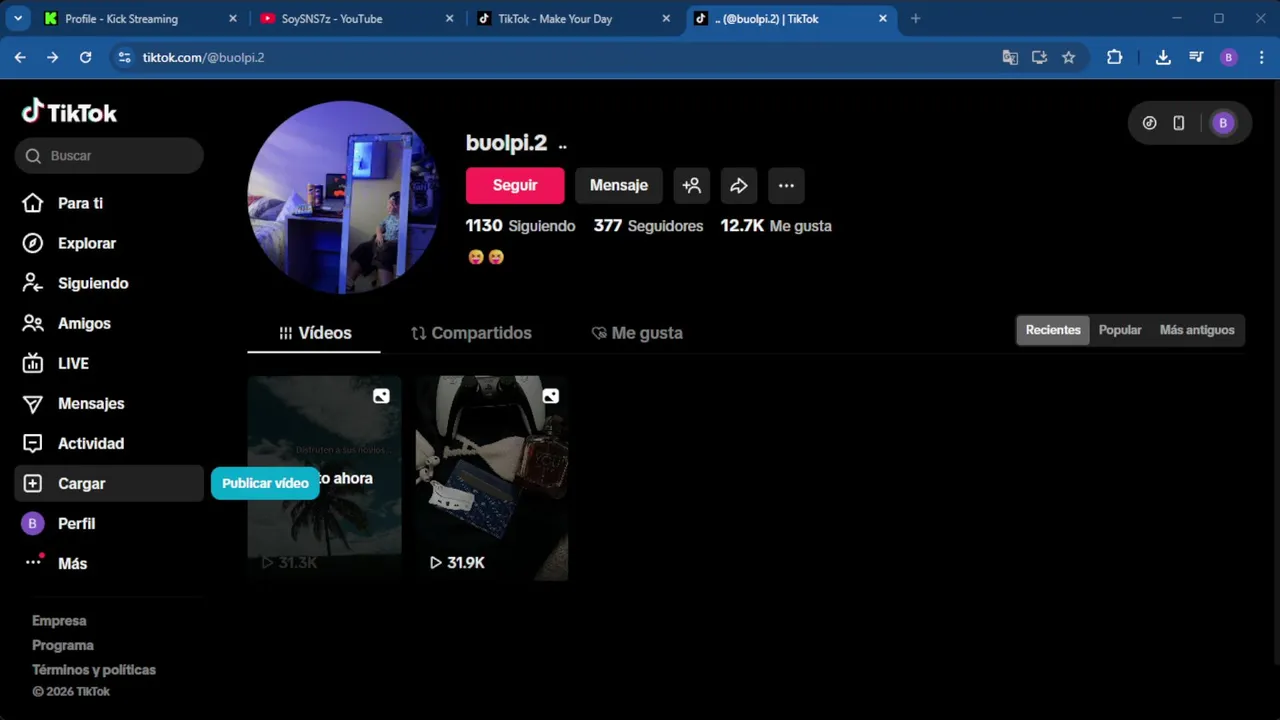Viewport: 1280px width, 720px height.
Task: Click the address bar URL
Action: pyautogui.click(x=203, y=58)
